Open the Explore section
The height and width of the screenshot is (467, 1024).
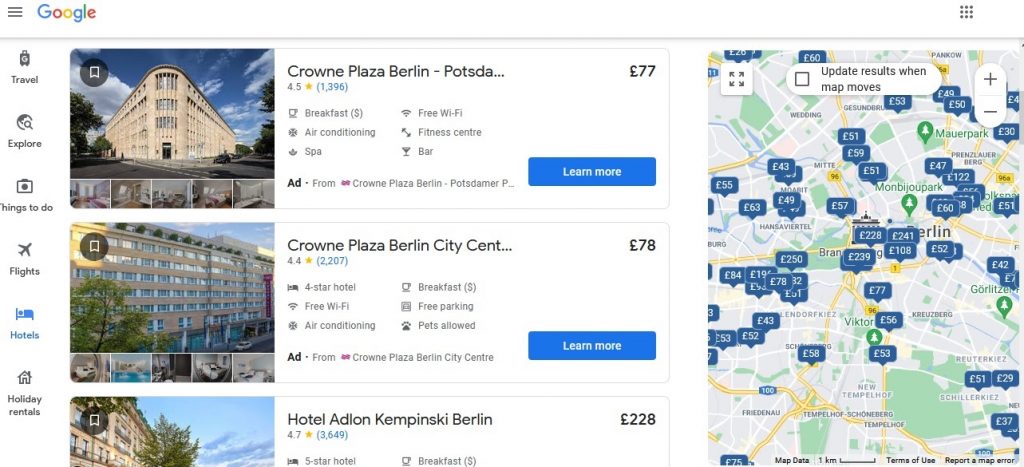click(25, 131)
